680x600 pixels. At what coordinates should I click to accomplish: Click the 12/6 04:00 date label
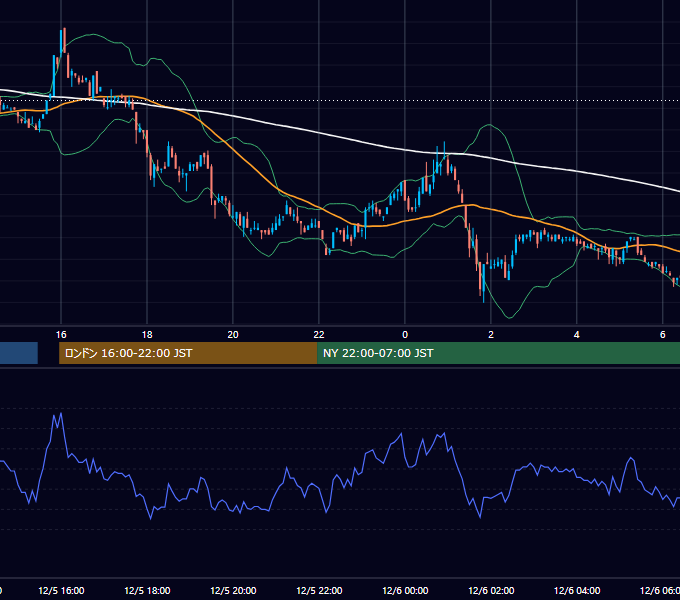tap(576, 590)
